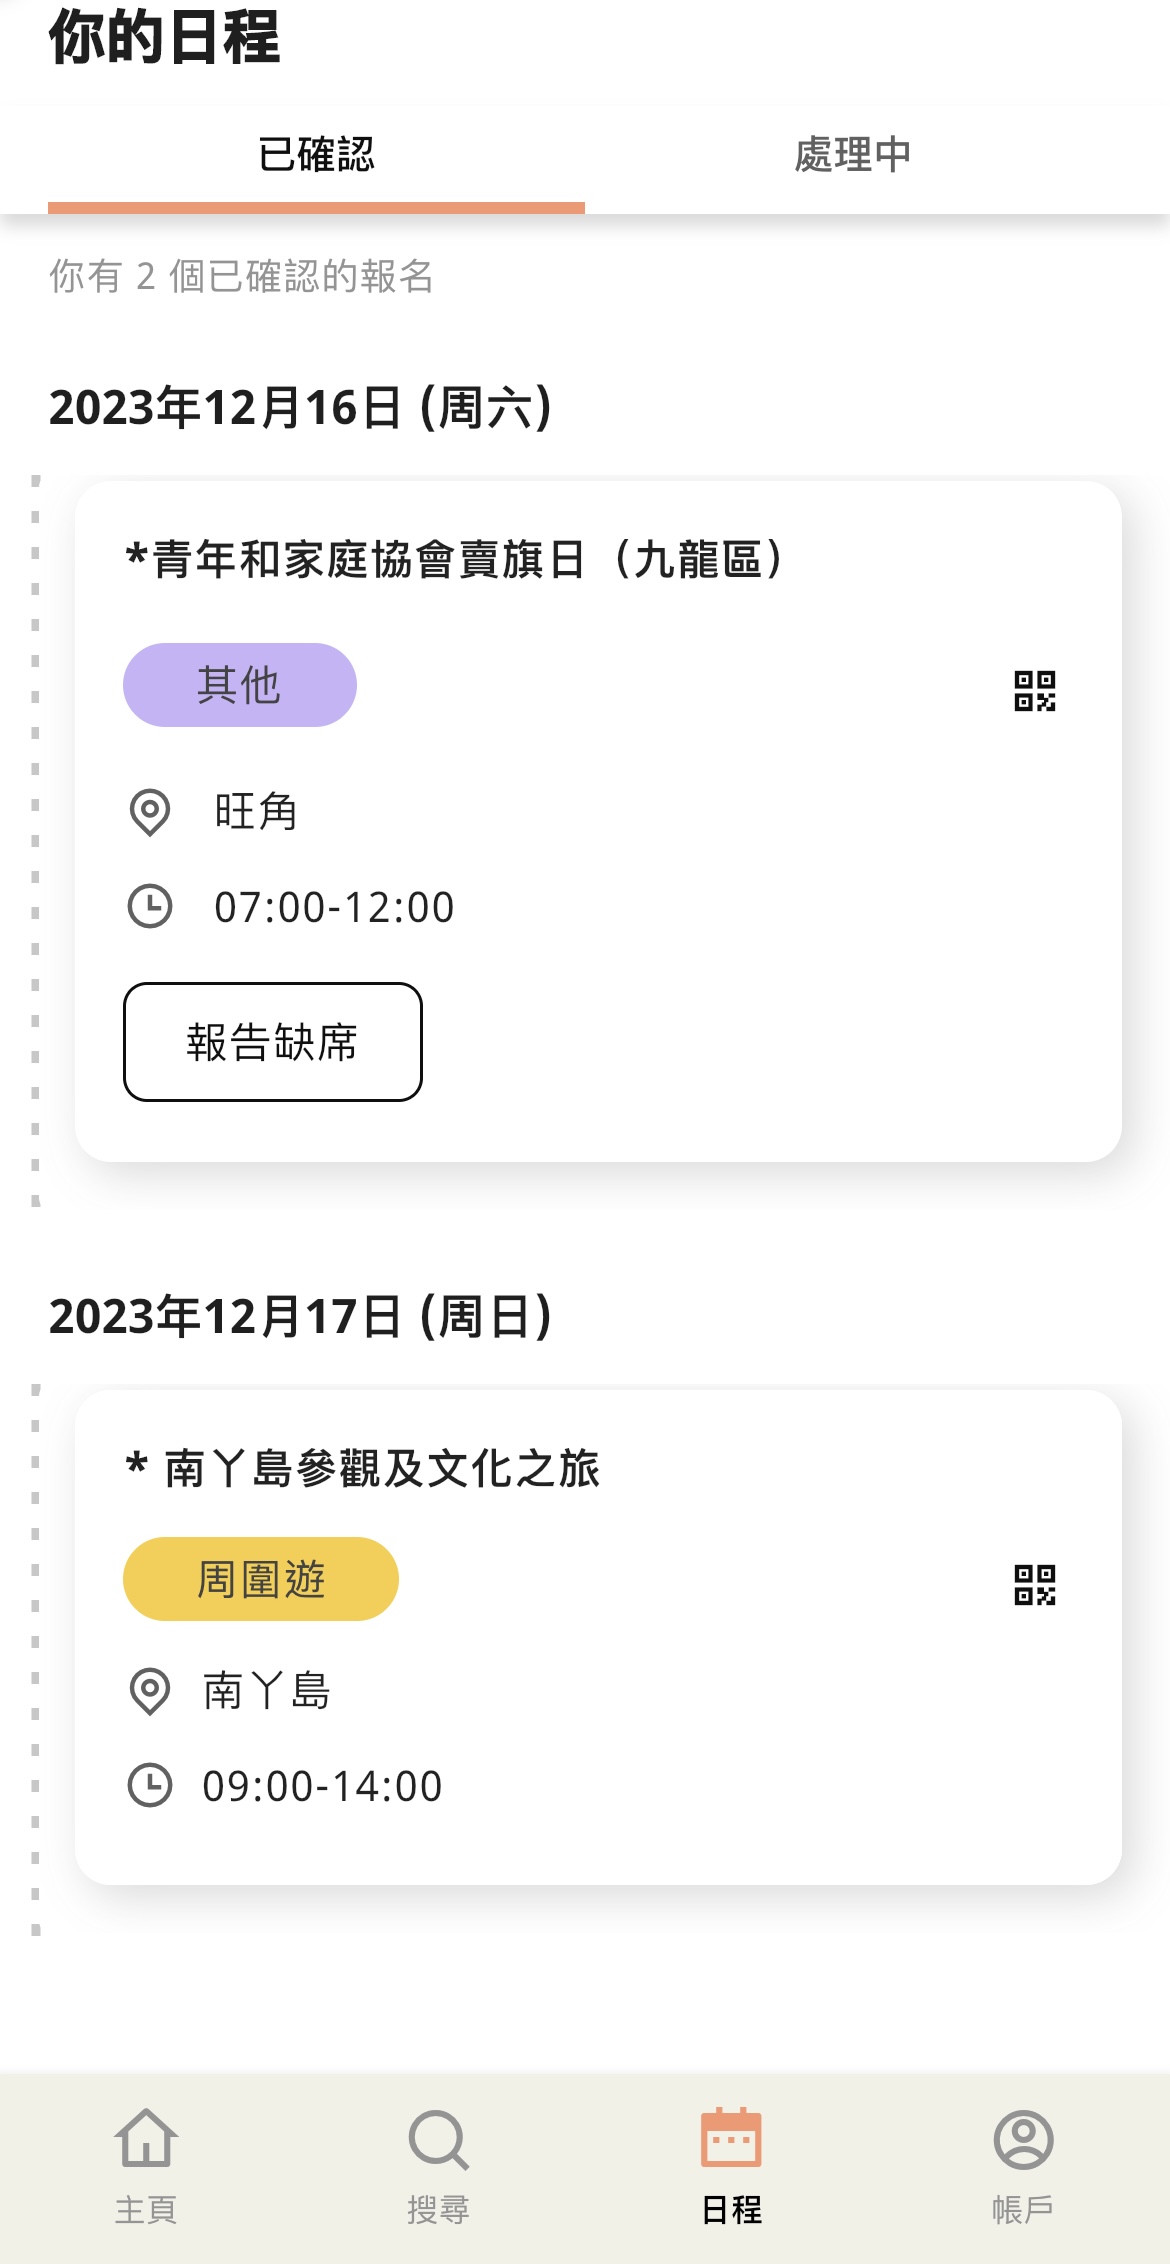Open the 搜尋 search icon
The height and width of the screenshot is (2264, 1170).
click(x=438, y=2140)
